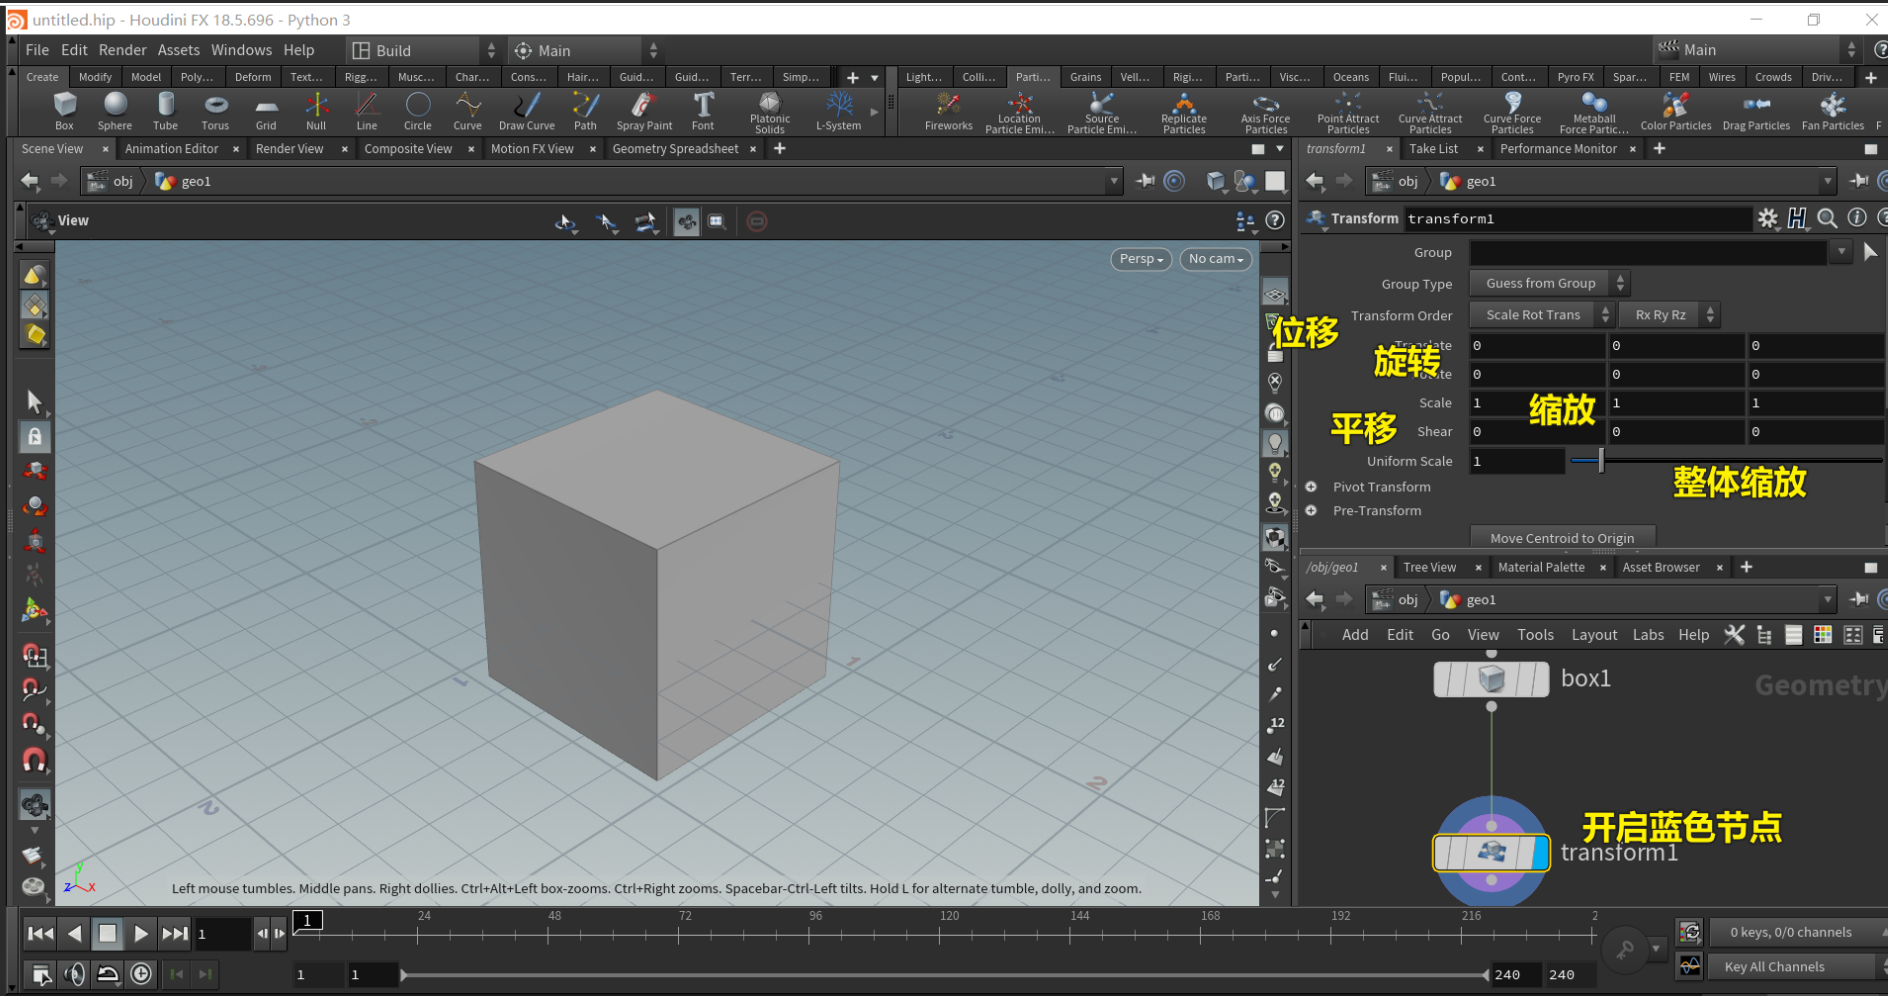The width and height of the screenshot is (1888, 996).
Task: Select the L-System tool
Action: [x=838, y=111]
